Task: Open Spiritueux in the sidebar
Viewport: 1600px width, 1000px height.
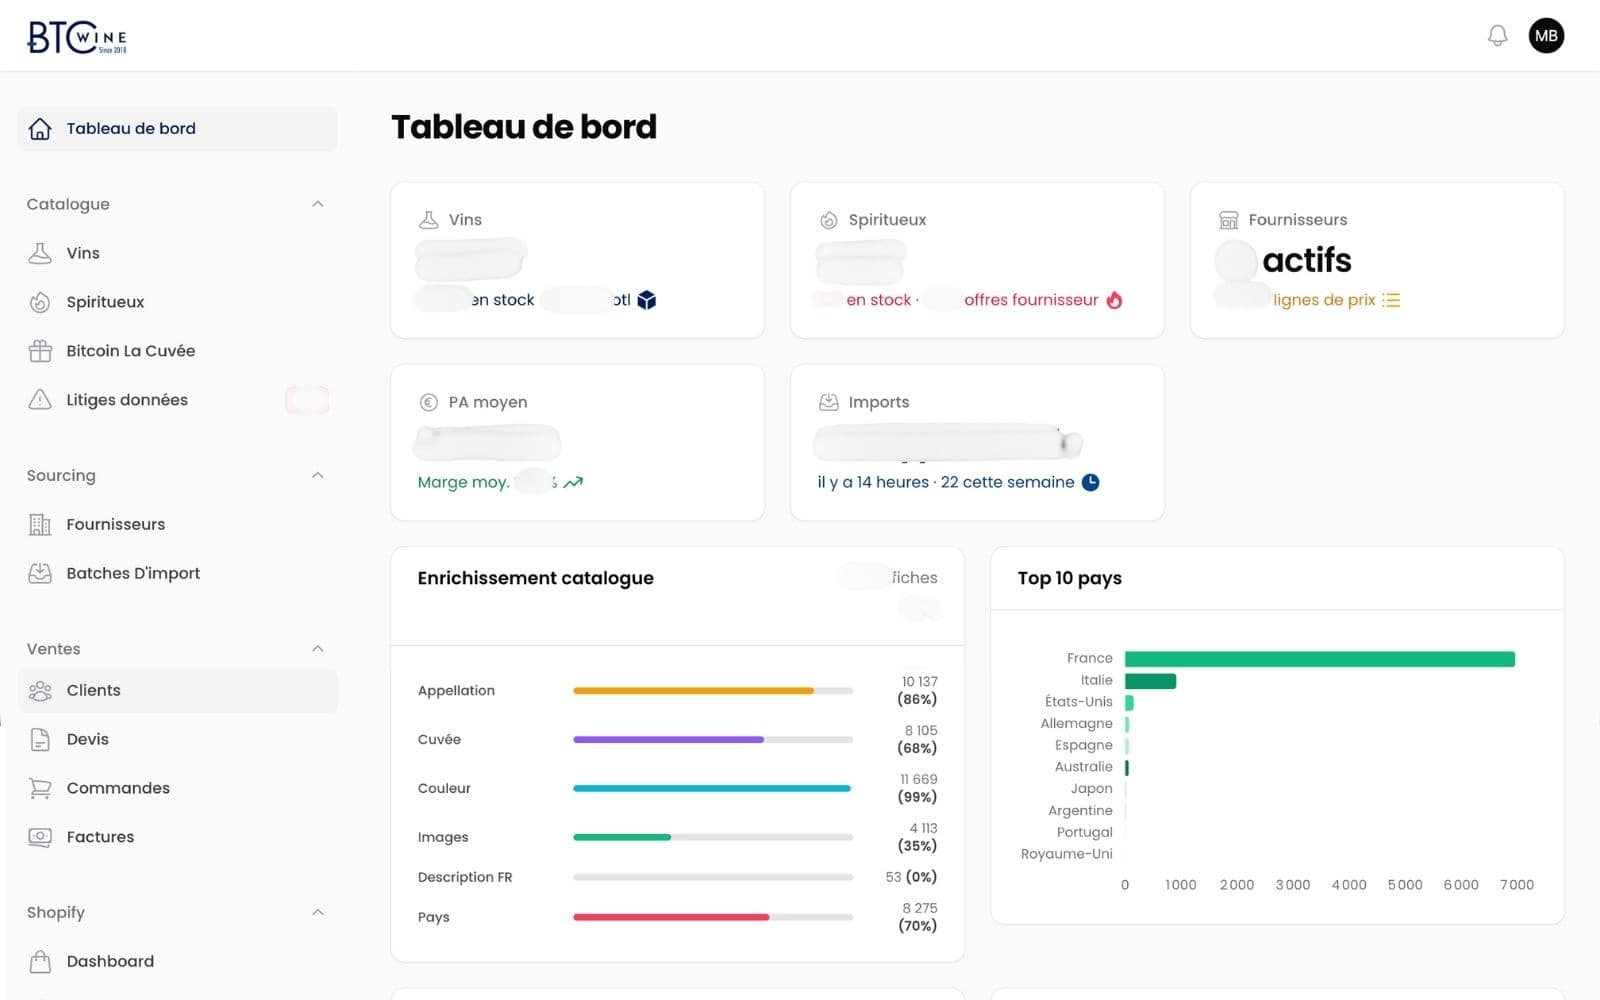Action: [x=177, y=302]
